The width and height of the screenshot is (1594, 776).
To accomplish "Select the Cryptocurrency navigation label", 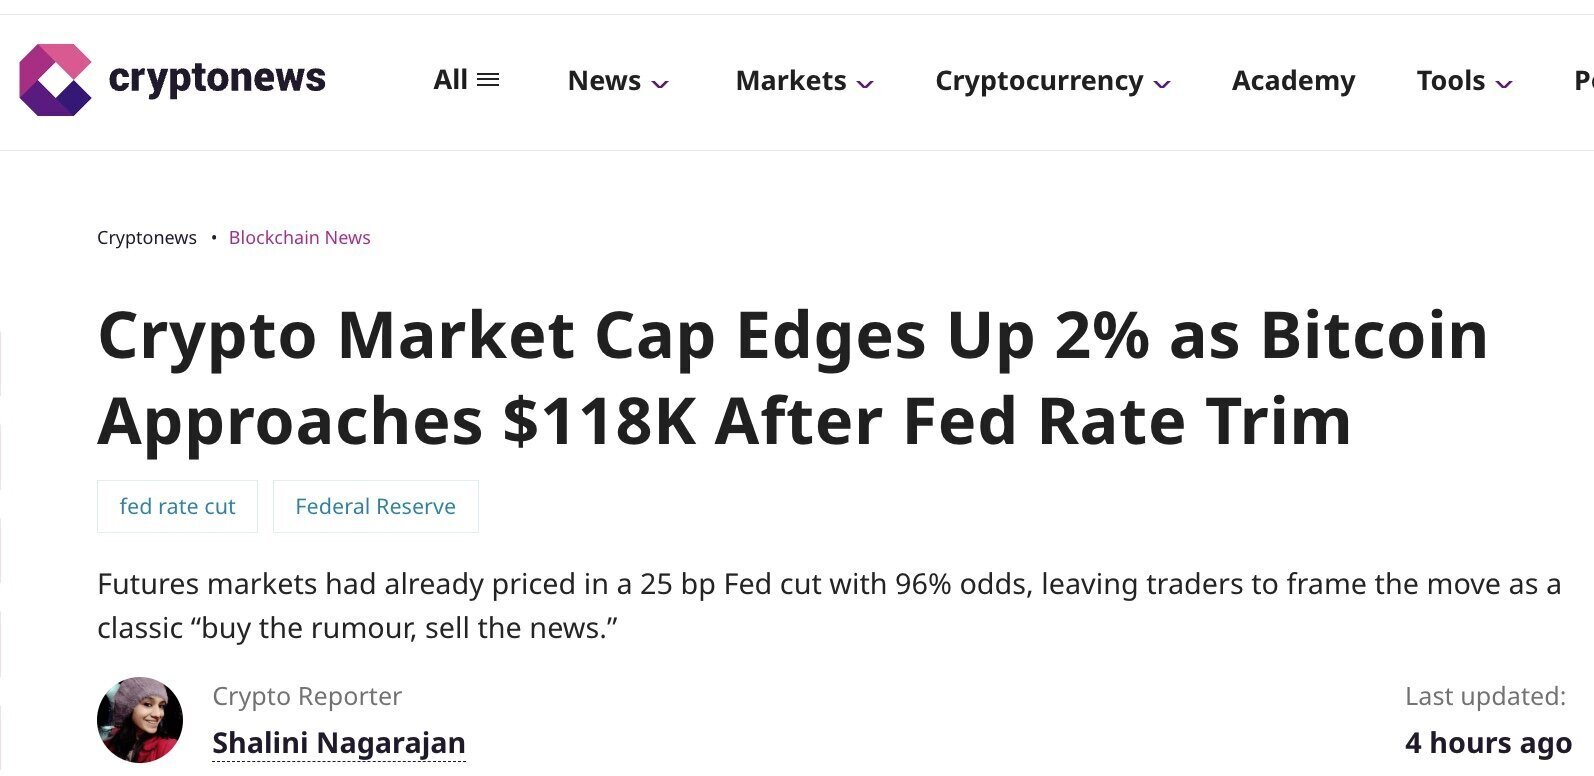I will [1039, 80].
